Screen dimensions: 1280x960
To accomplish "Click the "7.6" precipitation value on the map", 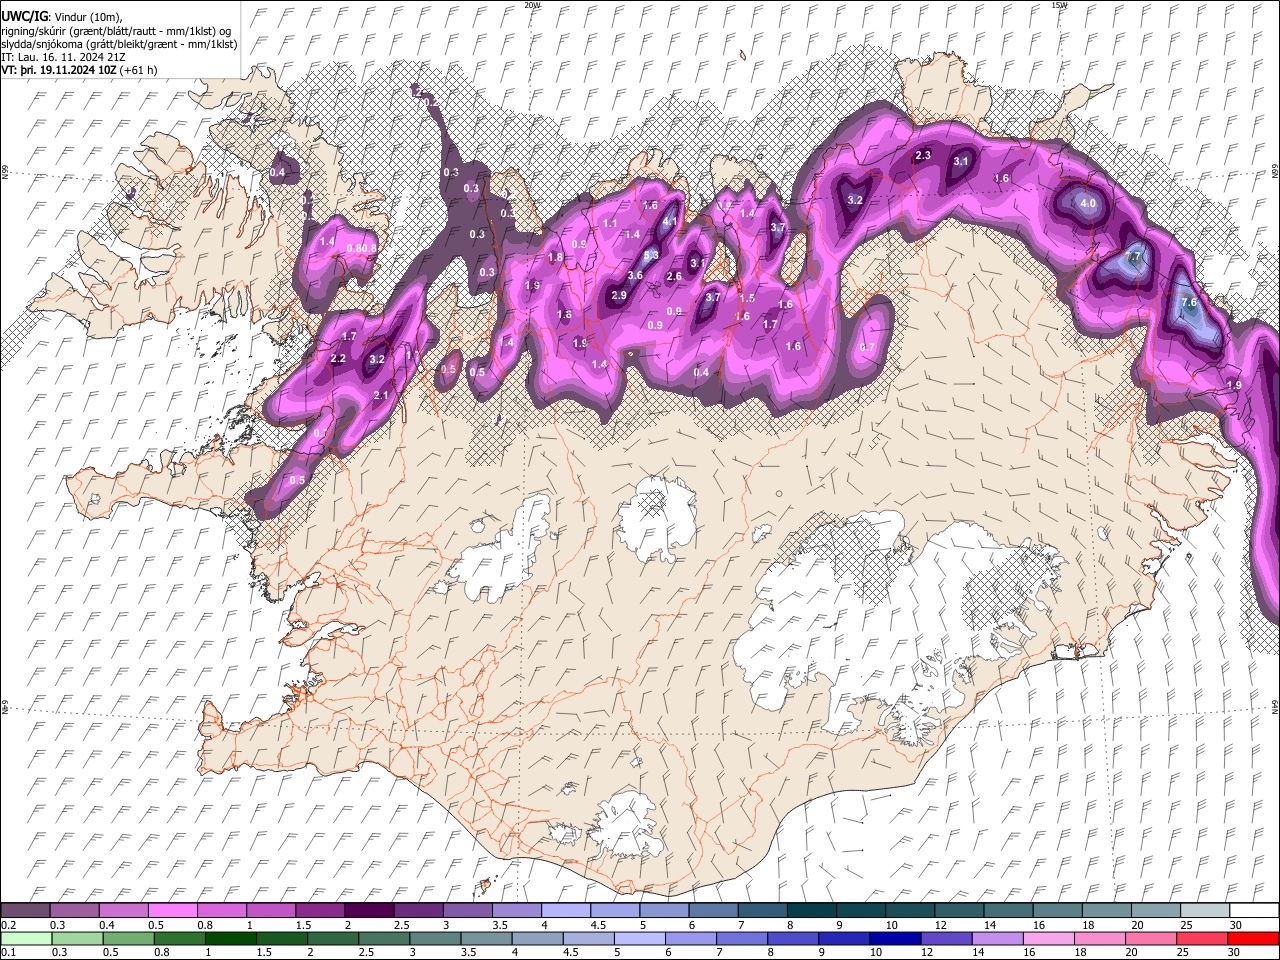I will [1188, 302].
